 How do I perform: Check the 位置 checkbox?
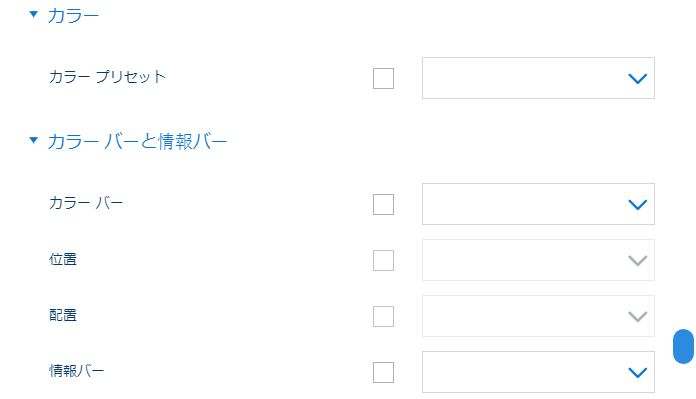(x=384, y=260)
